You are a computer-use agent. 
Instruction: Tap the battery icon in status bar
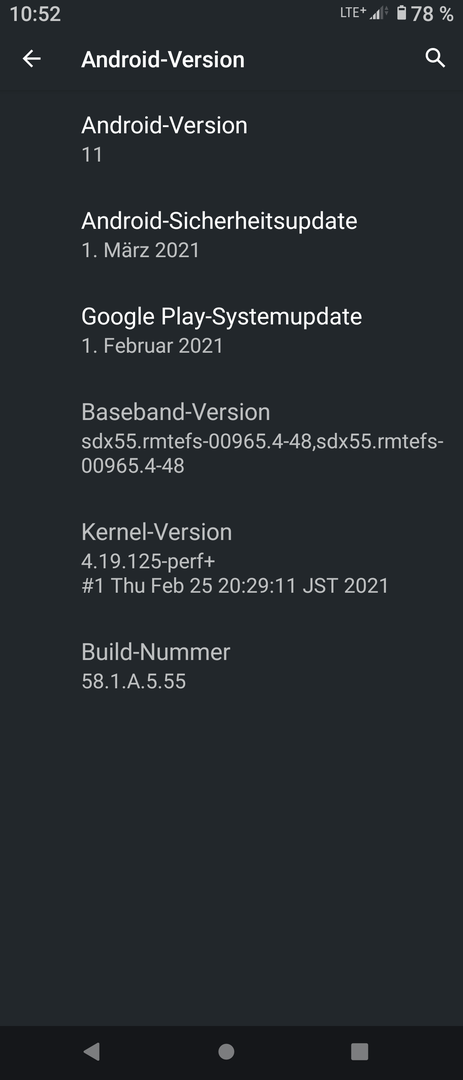tap(401, 13)
